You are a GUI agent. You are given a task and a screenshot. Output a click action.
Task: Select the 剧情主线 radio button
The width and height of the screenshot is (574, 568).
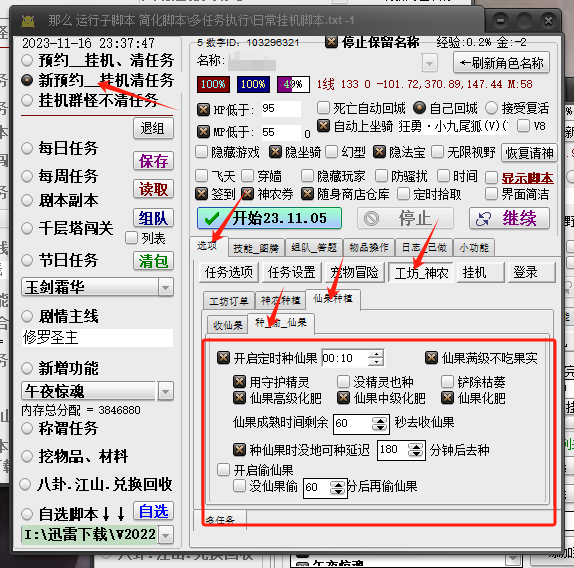(27, 316)
